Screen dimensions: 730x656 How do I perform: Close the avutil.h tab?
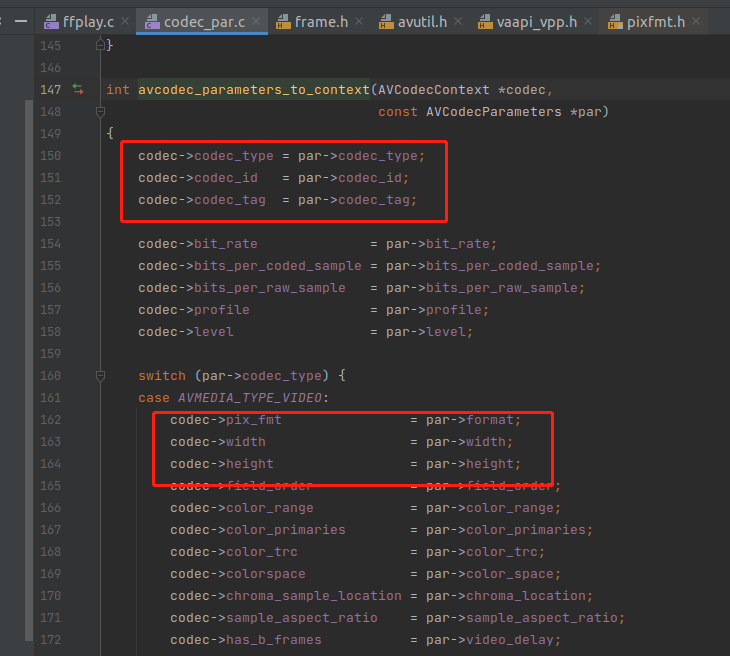458,21
